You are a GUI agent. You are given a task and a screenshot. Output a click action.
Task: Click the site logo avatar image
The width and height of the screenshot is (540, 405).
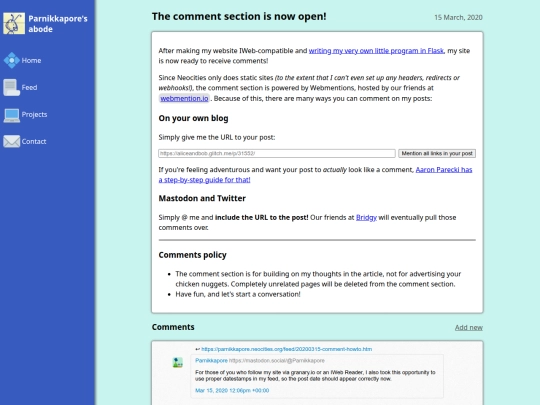pos(14,23)
